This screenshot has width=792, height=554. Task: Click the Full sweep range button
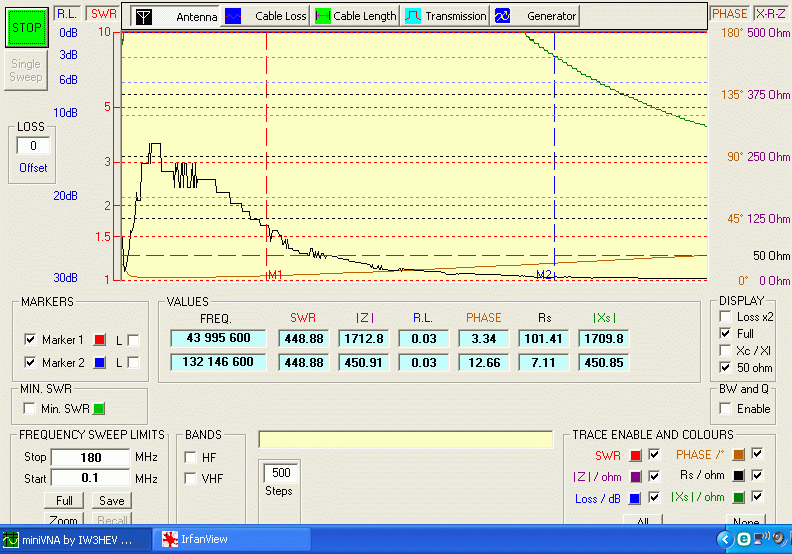[x=62, y=501]
